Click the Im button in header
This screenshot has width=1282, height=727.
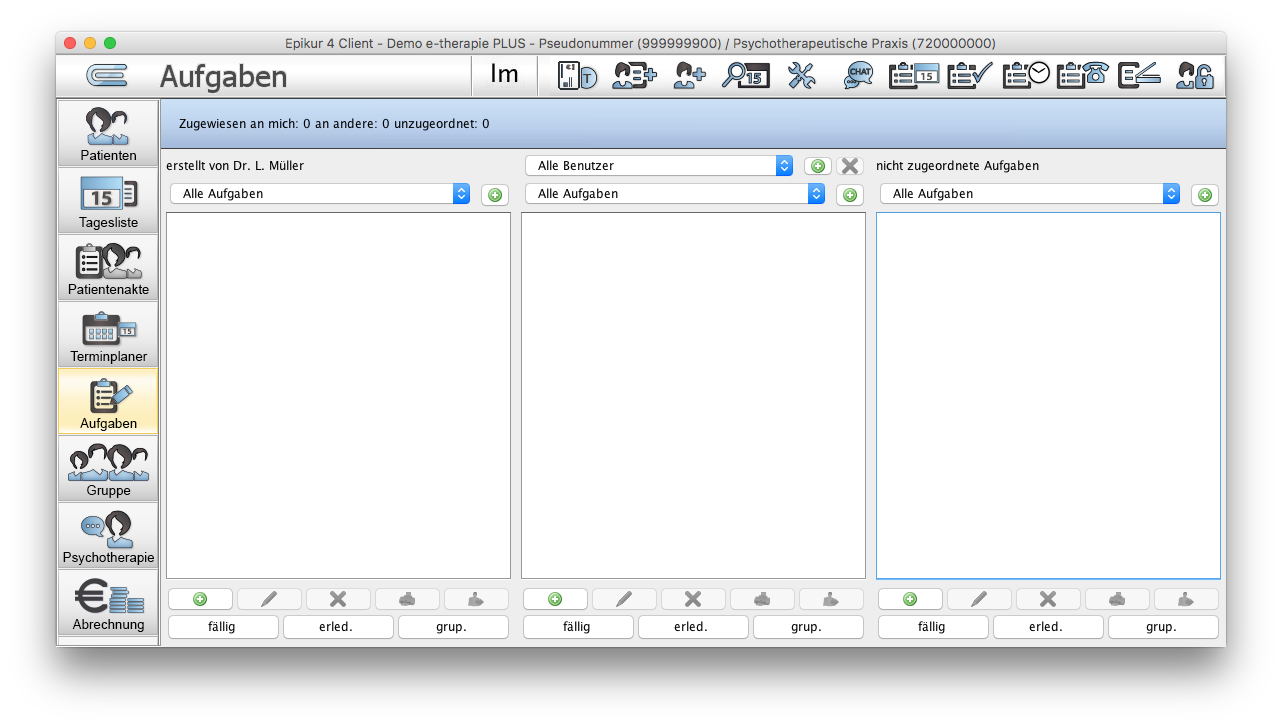pos(504,76)
